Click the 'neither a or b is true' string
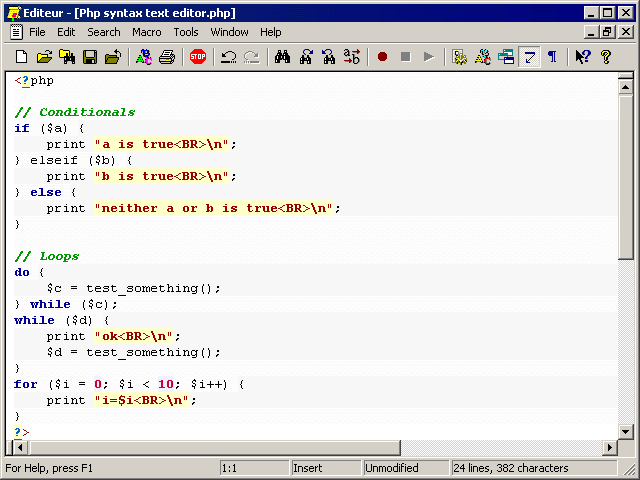The width and height of the screenshot is (640, 480). click(x=214, y=208)
